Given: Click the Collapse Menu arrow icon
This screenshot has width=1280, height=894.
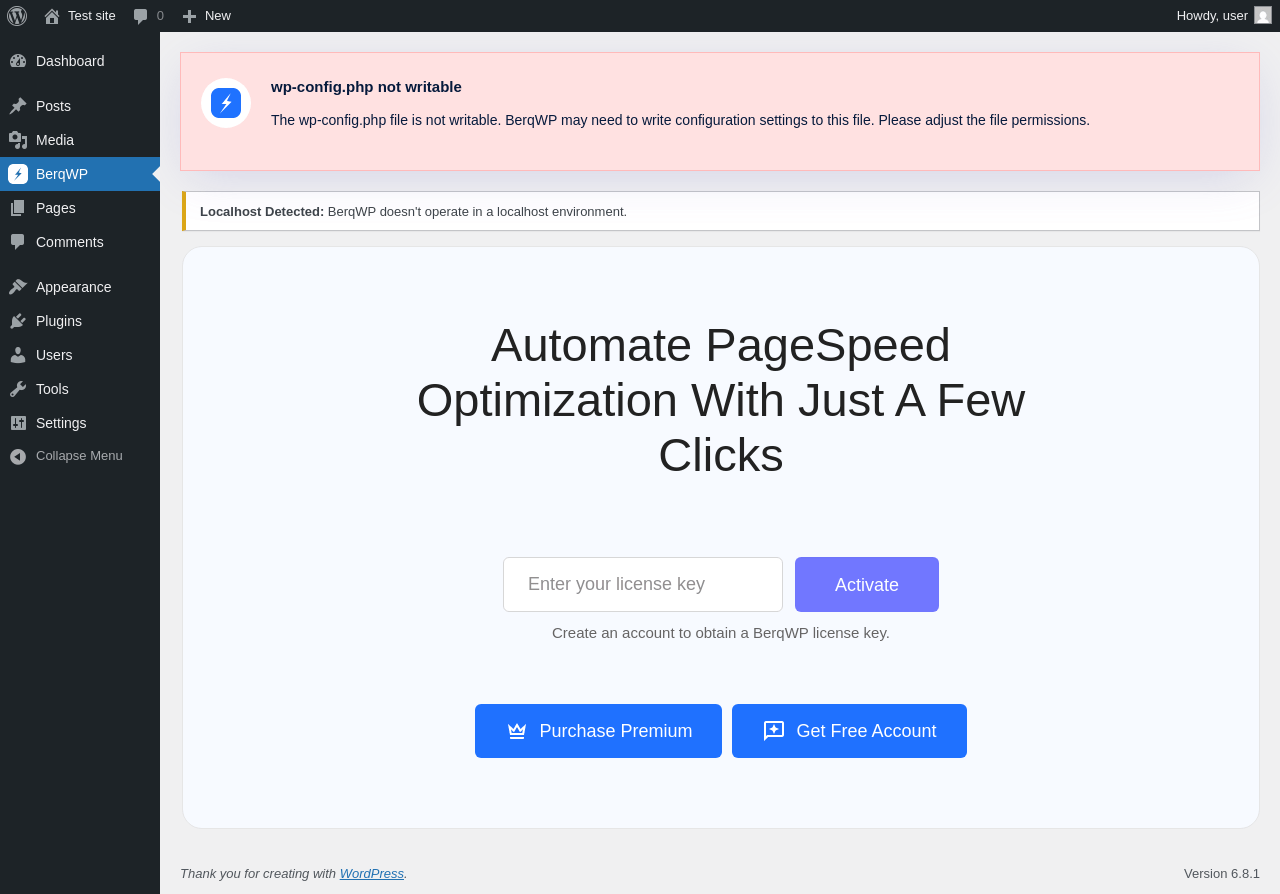Looking at the screenshot, I should point(18,456).
